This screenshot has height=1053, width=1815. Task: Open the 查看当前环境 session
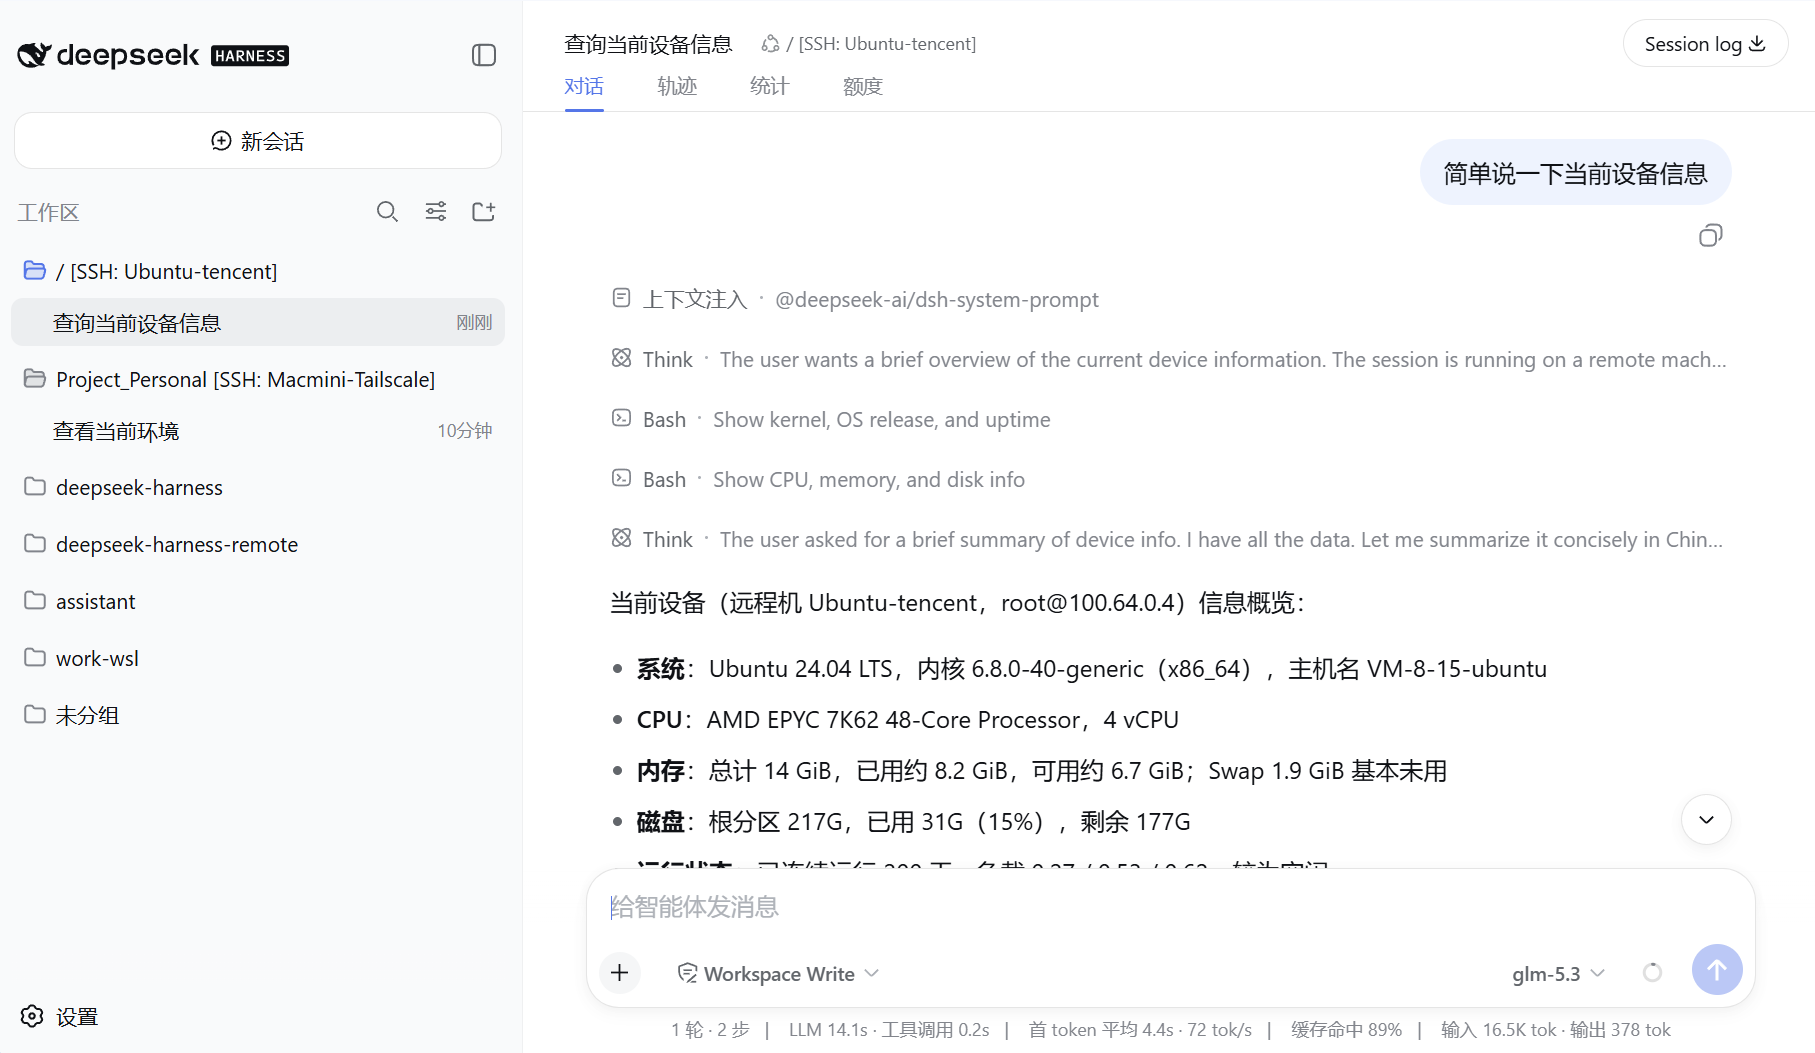pos(258,431)
